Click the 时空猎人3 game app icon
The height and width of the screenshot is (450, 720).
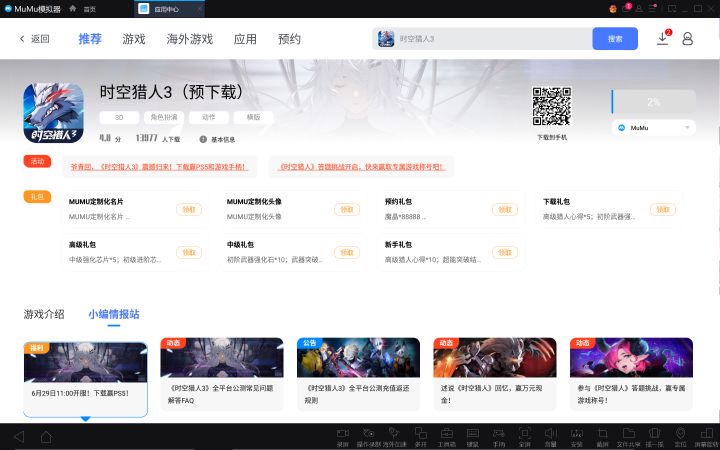(54, 113)
